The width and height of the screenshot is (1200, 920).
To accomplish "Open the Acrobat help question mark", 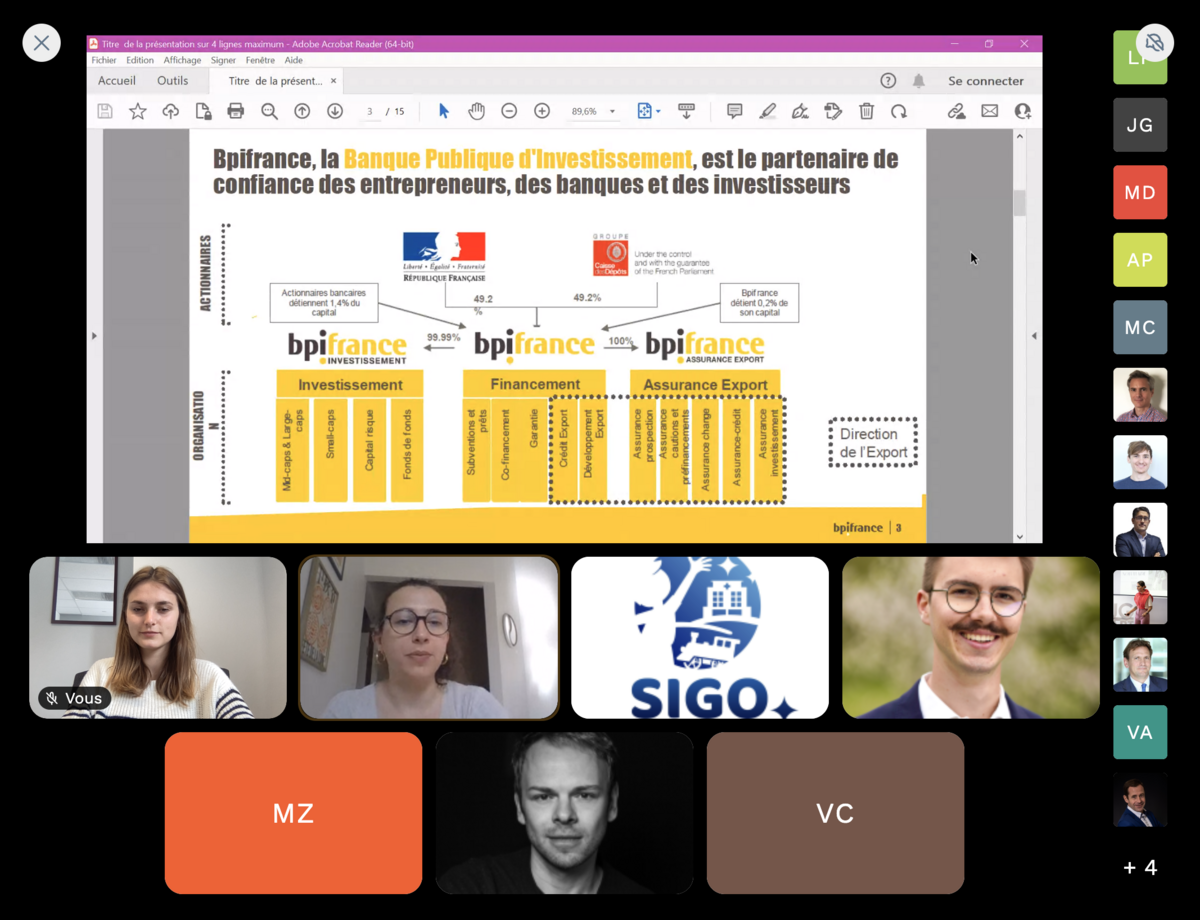I will tap(888, 81).
